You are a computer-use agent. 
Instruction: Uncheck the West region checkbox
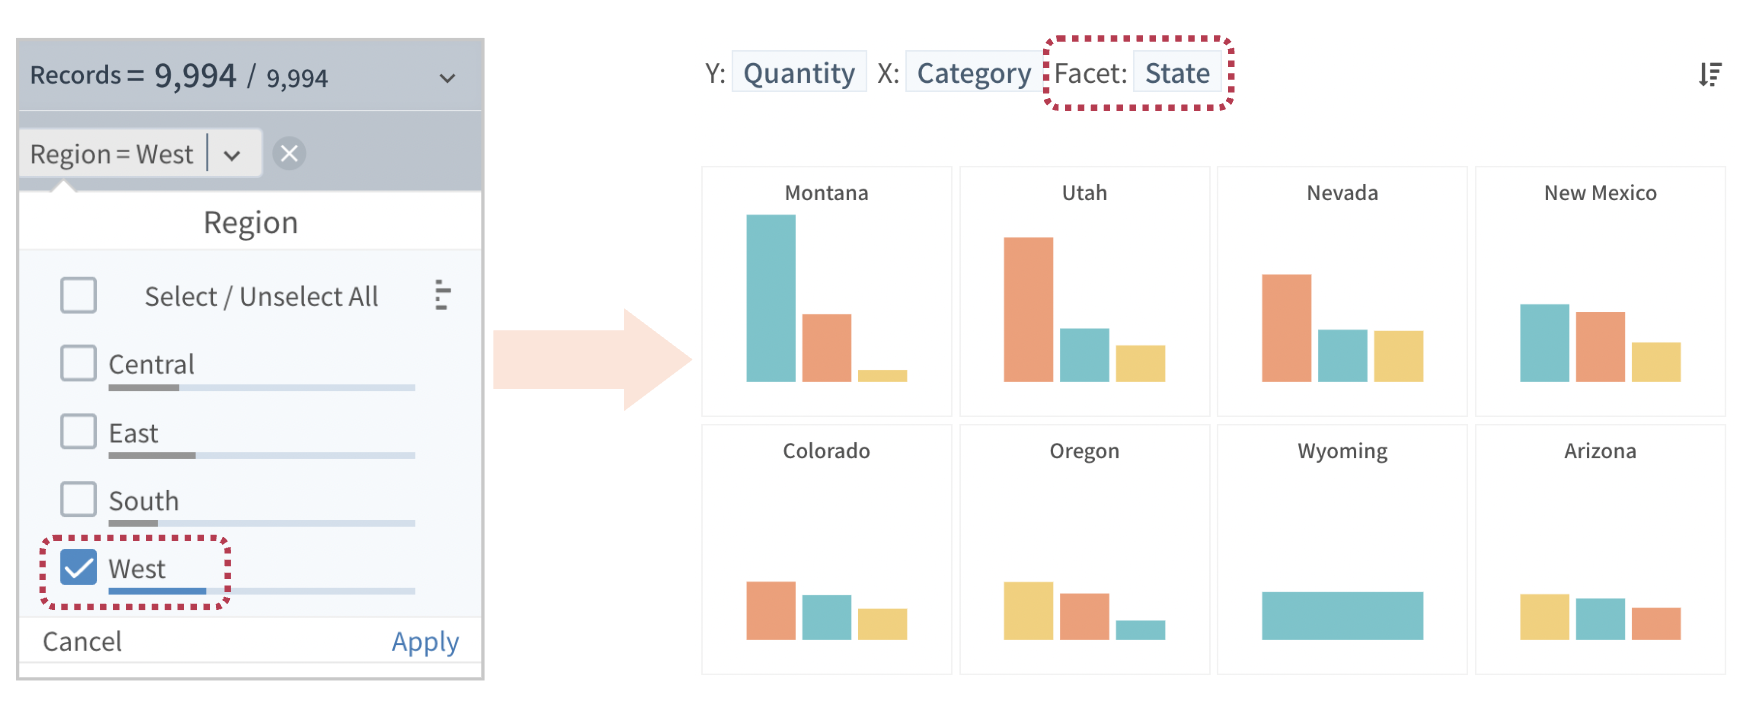pyautogui.click(x=79, y=568)
